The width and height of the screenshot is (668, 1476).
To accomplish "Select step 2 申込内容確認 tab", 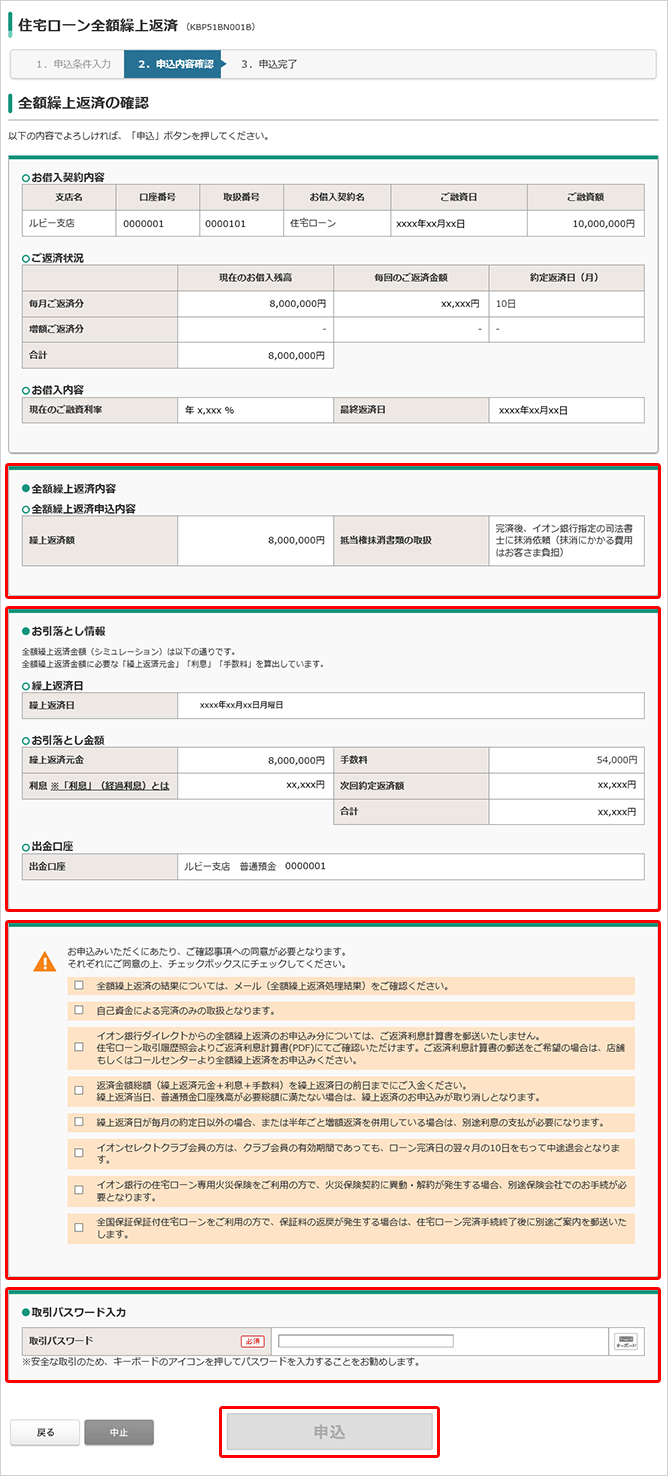I will (175, 64).
